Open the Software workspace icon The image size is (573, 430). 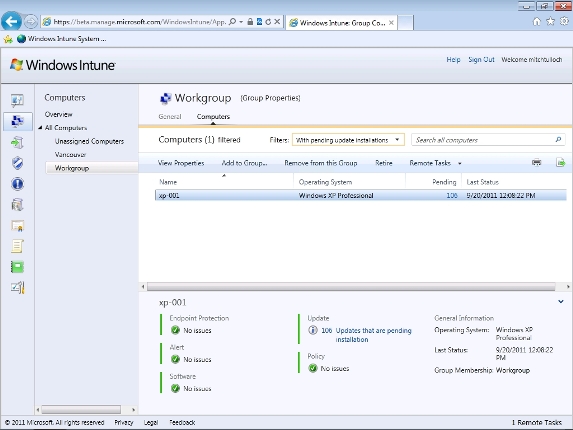point(17,205)
